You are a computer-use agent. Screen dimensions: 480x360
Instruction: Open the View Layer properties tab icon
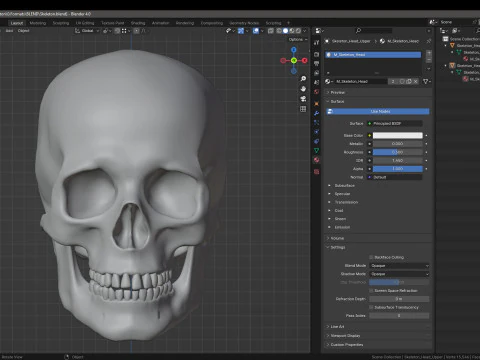316,73
